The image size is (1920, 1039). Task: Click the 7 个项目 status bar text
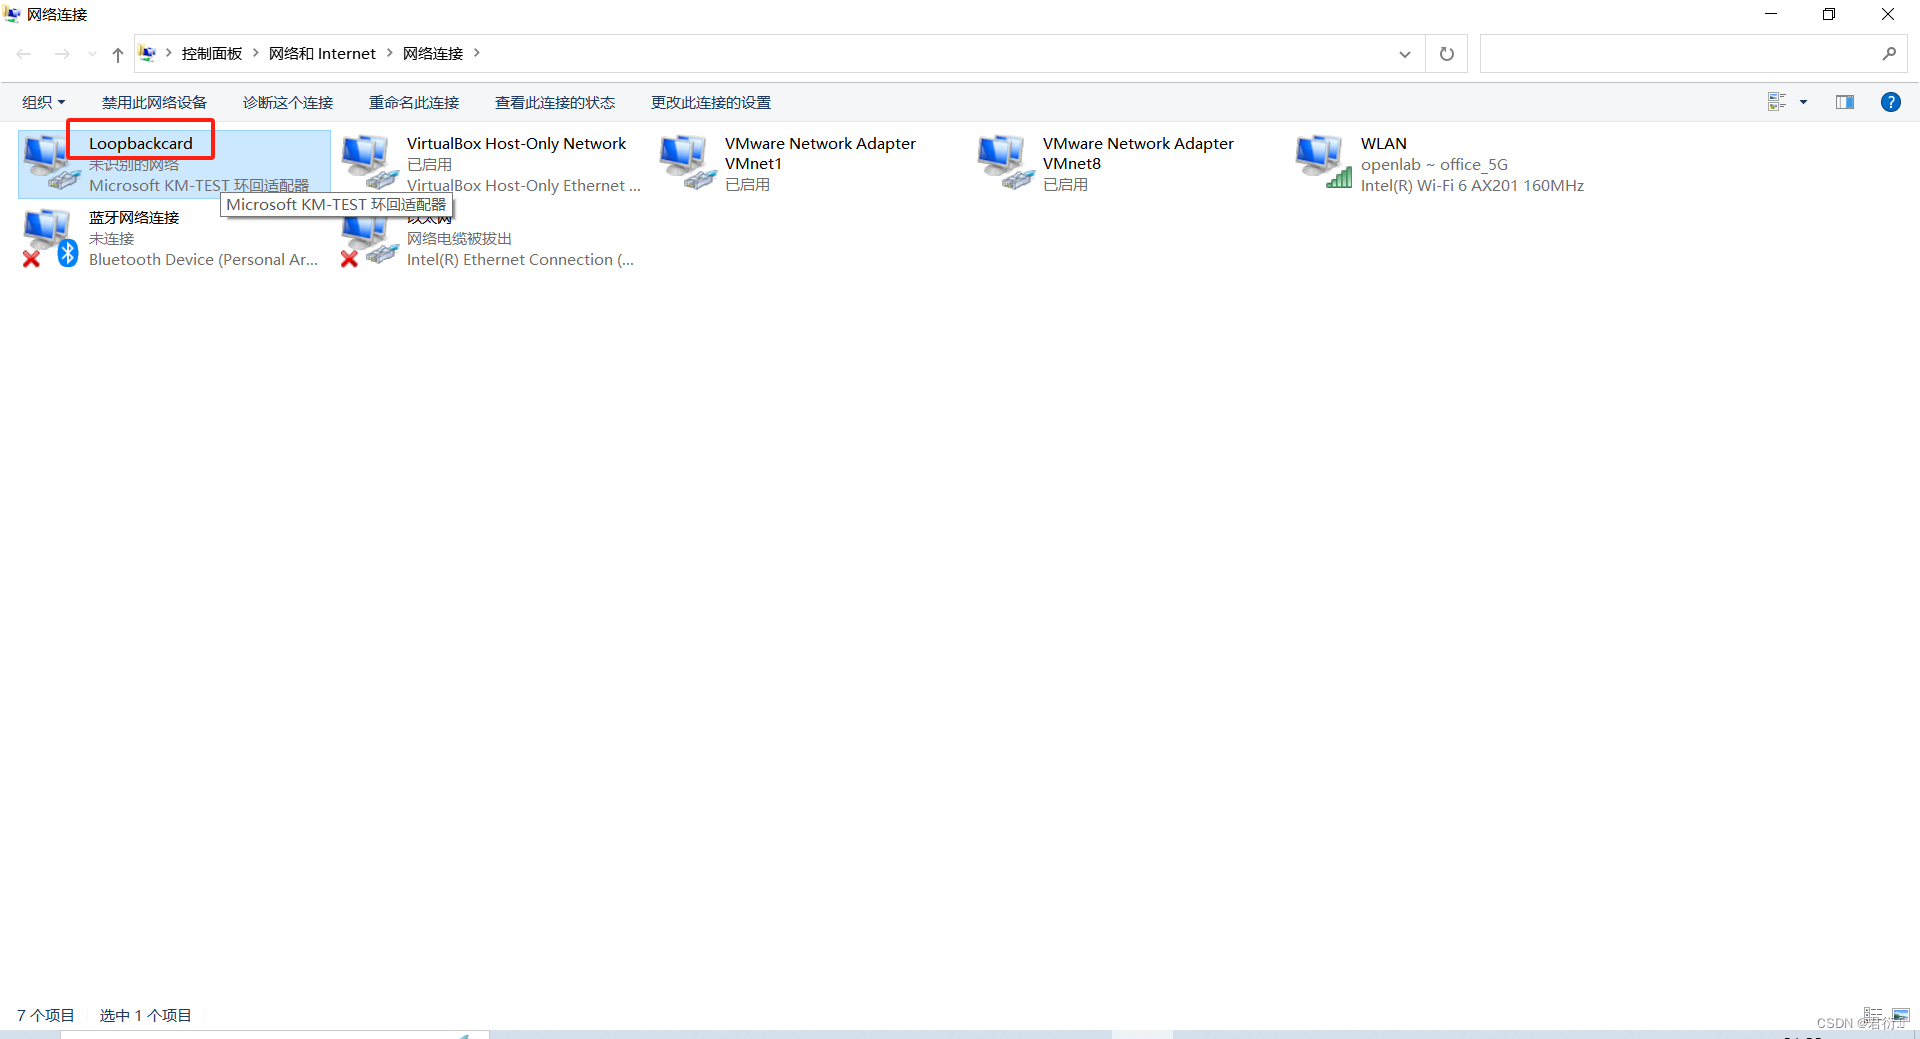46,1015
